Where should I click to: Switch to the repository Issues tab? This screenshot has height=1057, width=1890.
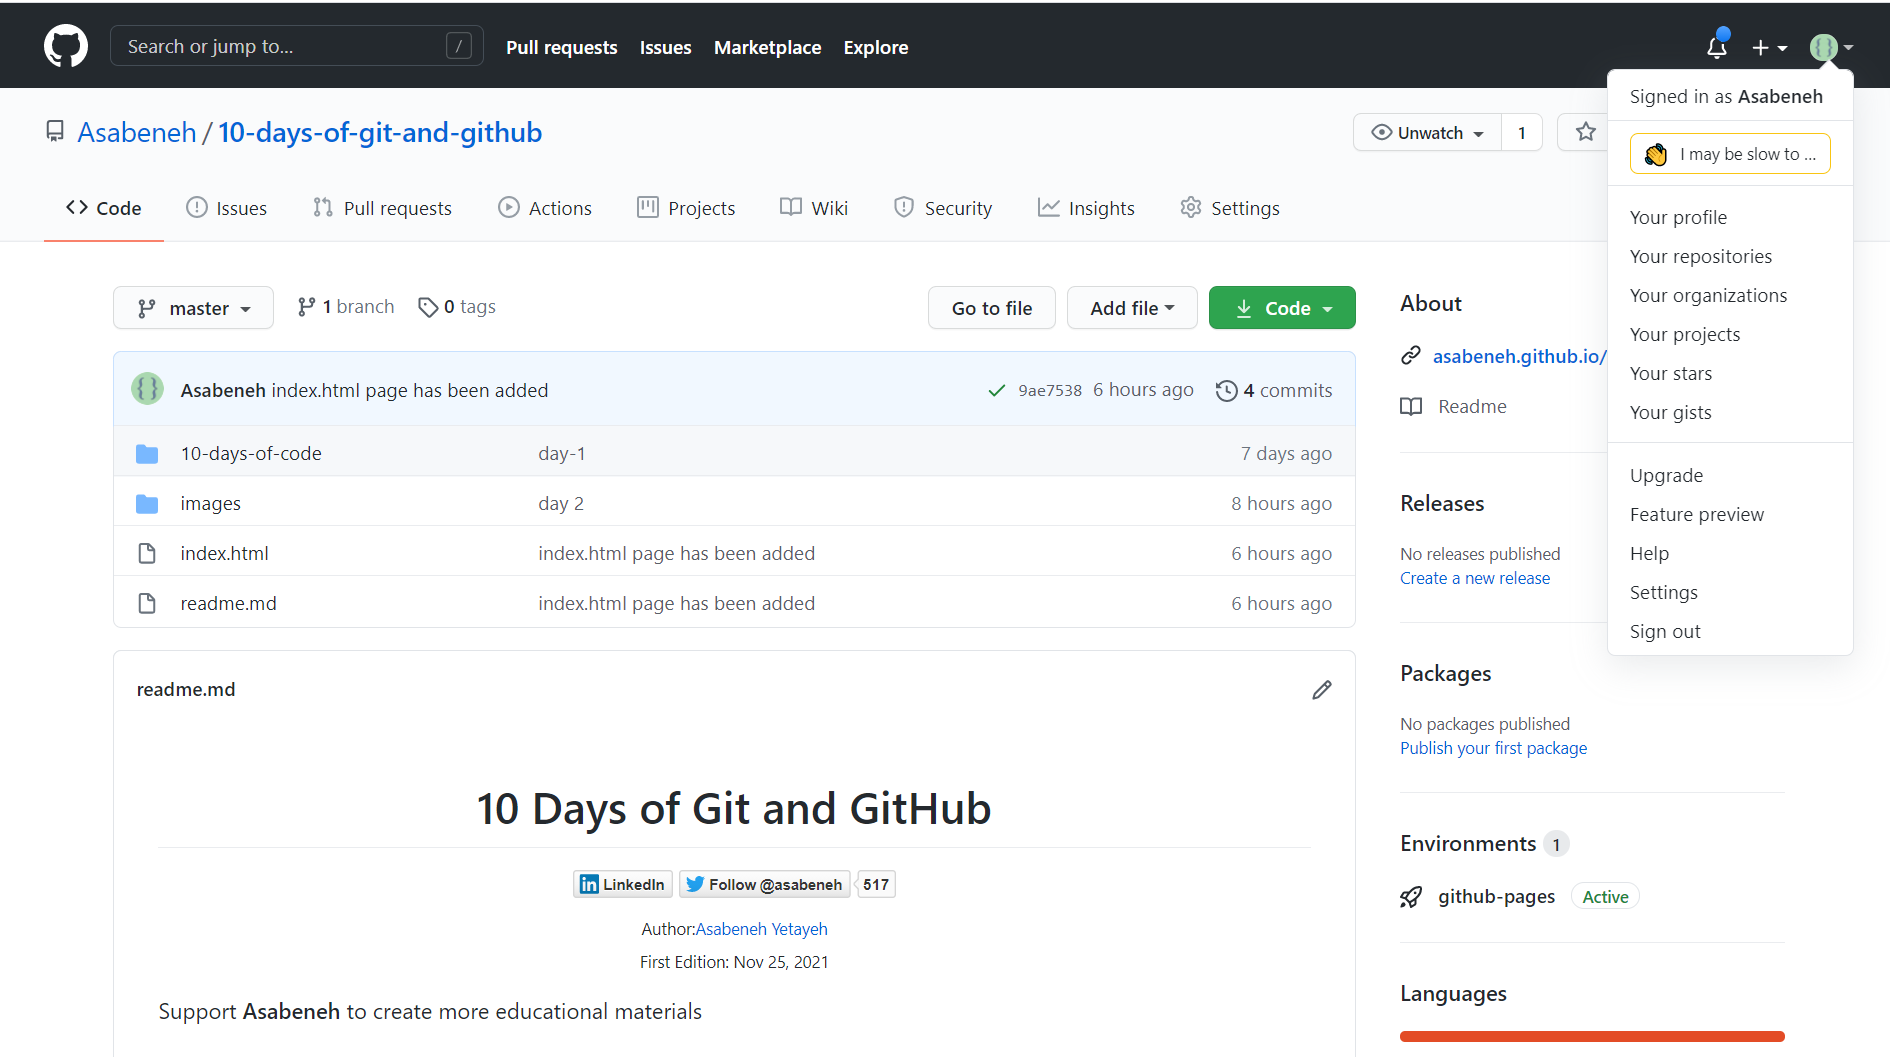click(x=227, y=208)
